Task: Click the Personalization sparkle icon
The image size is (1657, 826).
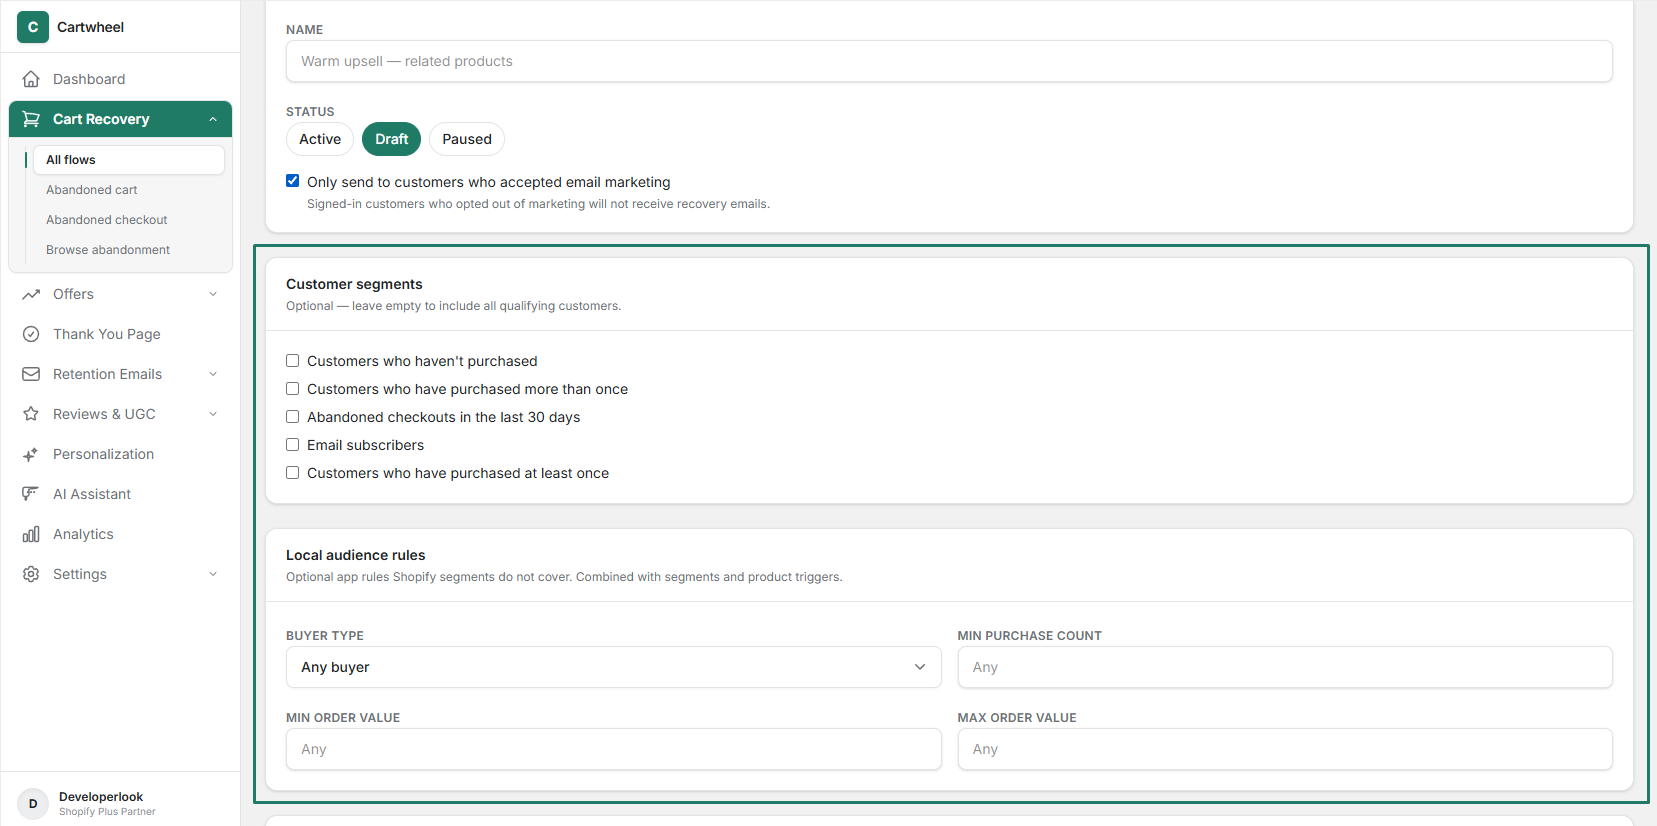Action: 31,454
